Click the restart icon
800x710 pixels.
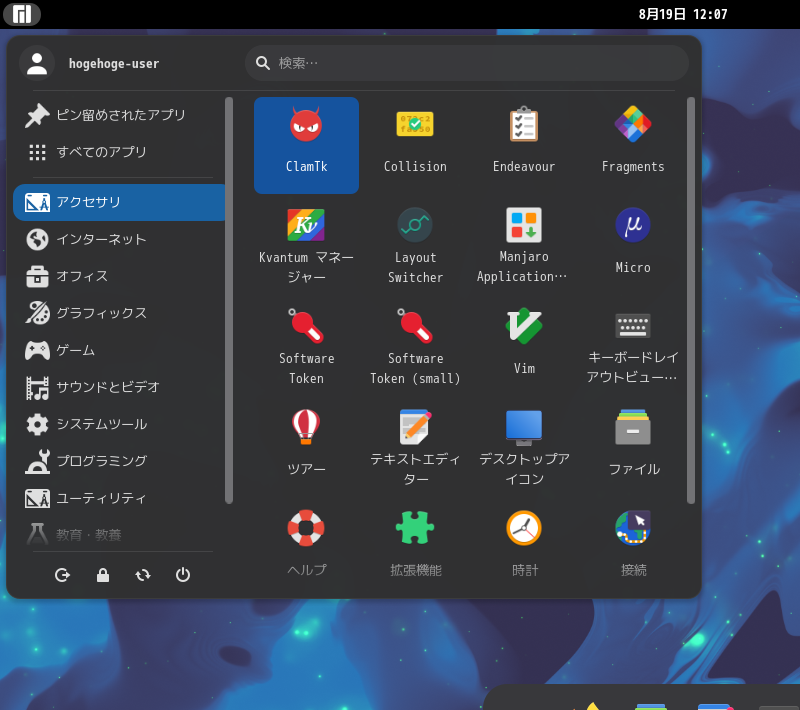point(143,575)
